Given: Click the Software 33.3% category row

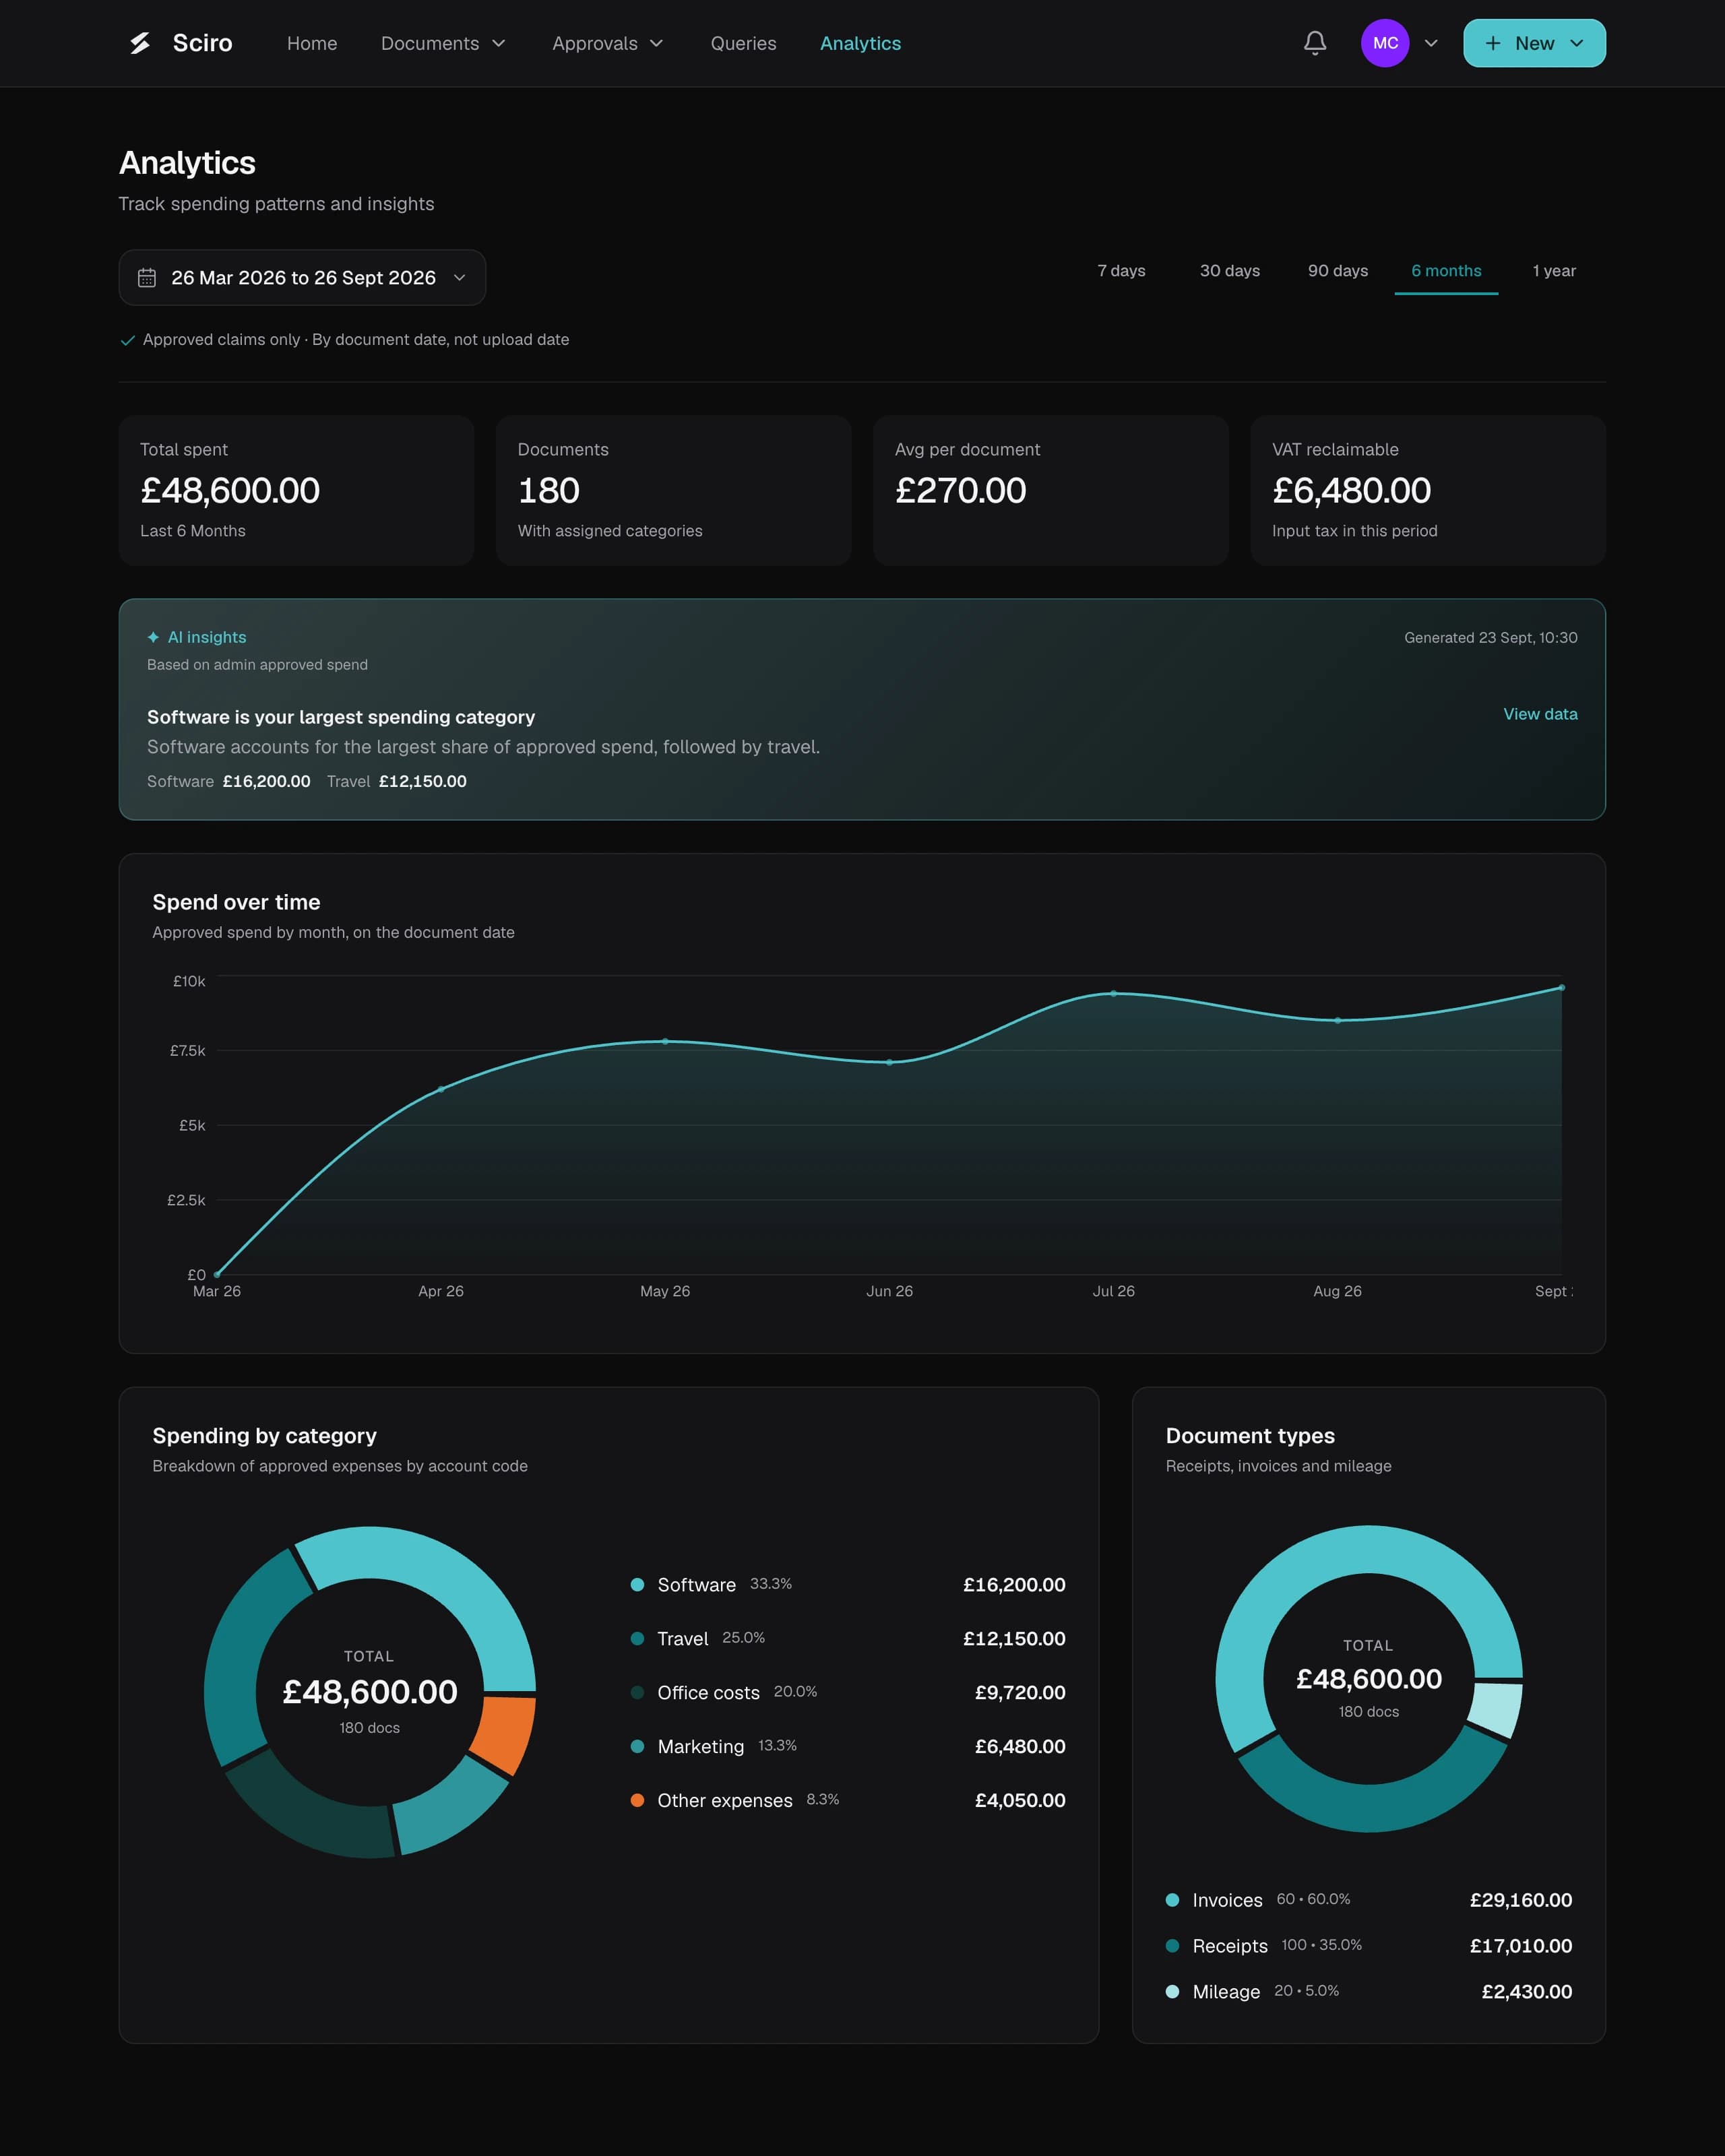Looking at the screenshot, I should [848, 1584].
